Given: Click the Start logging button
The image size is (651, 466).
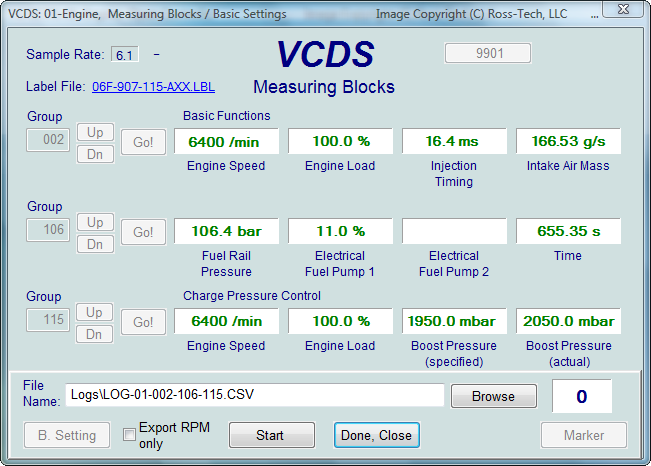Looking at the screenshot, I should click(x=272, y=435).
